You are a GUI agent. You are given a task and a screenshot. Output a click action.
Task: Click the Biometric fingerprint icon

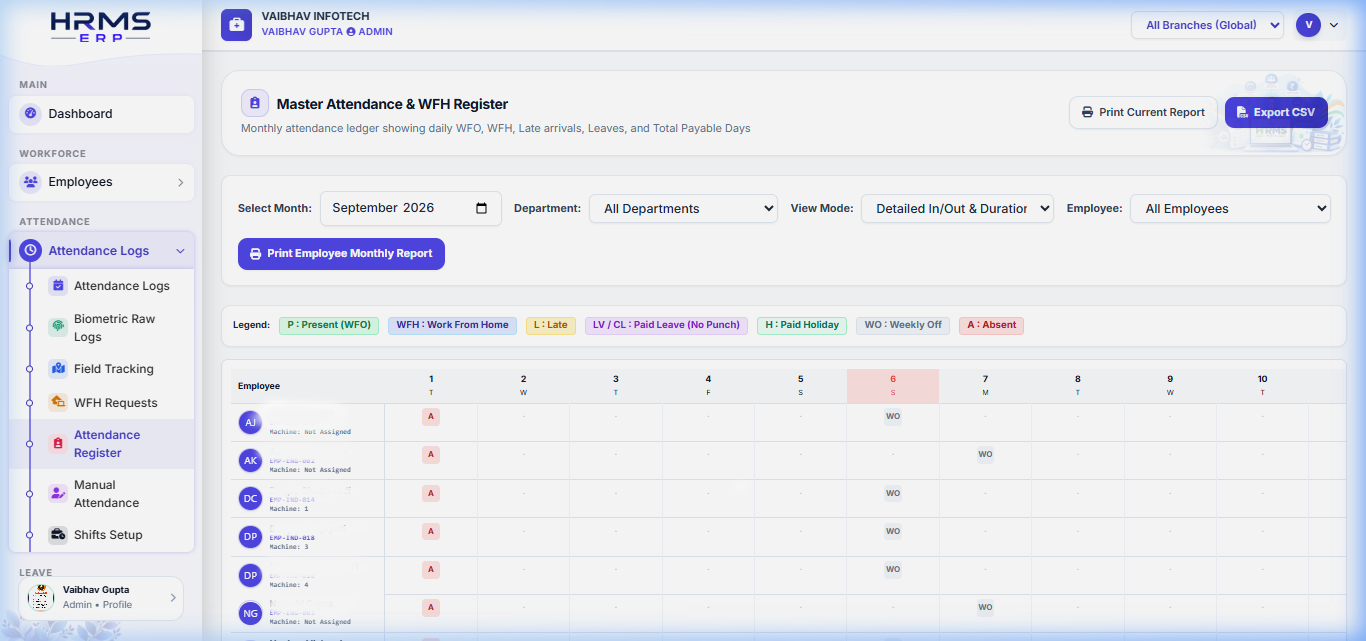pos(58,327)
